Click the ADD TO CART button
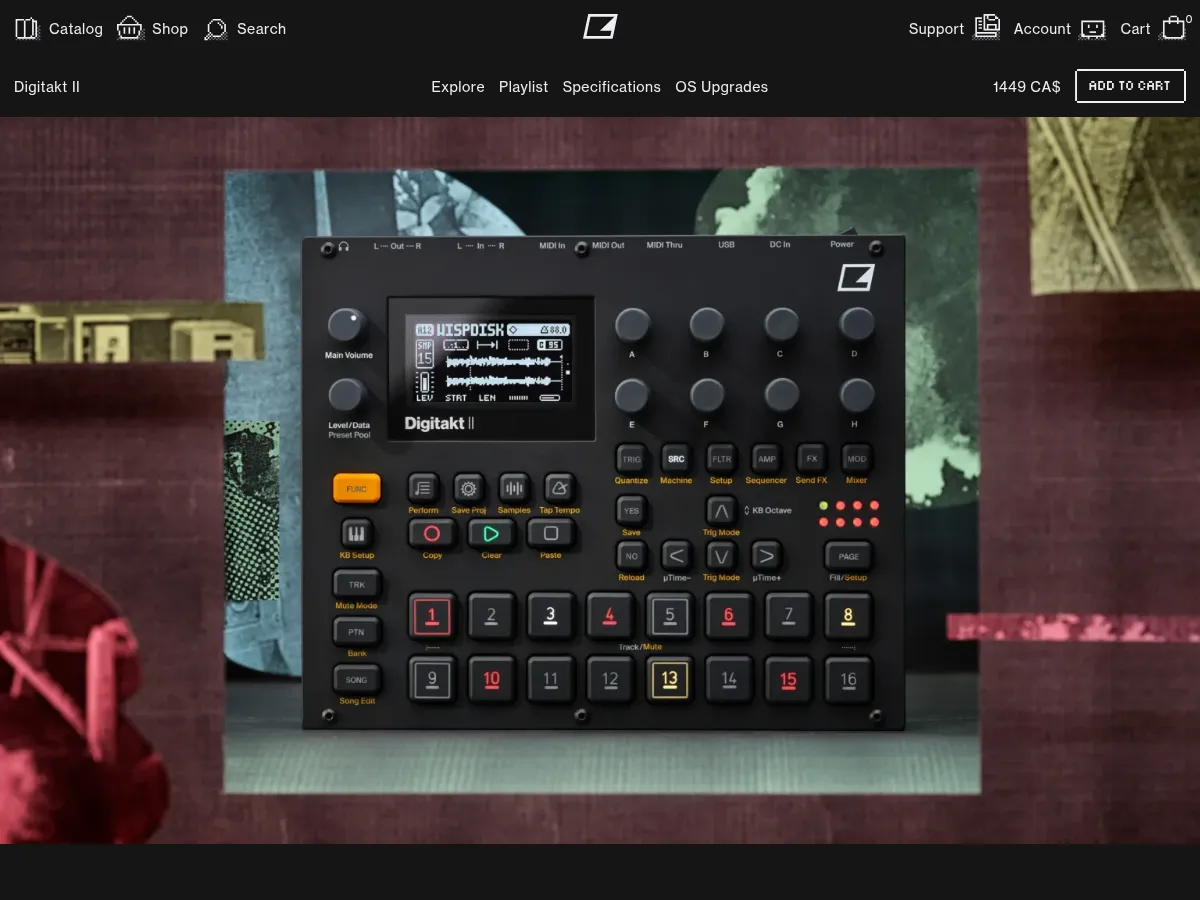1200x900 pixels. (1130, 86)
